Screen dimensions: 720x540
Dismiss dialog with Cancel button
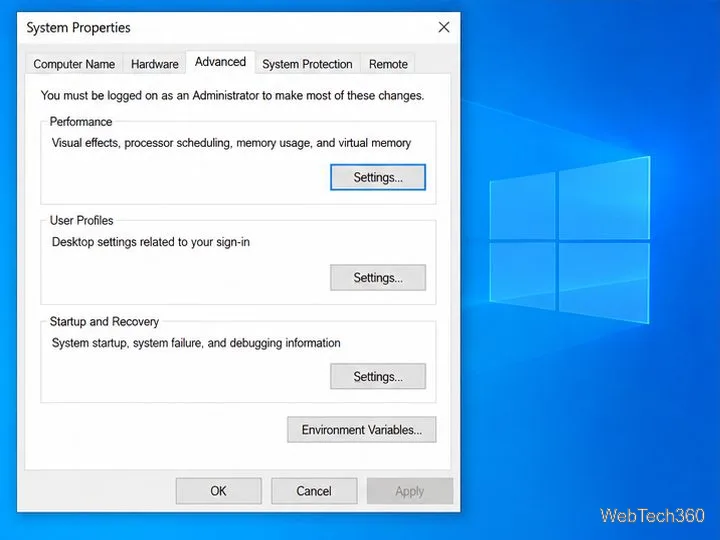pyautogui.click(x=314, y=491)
